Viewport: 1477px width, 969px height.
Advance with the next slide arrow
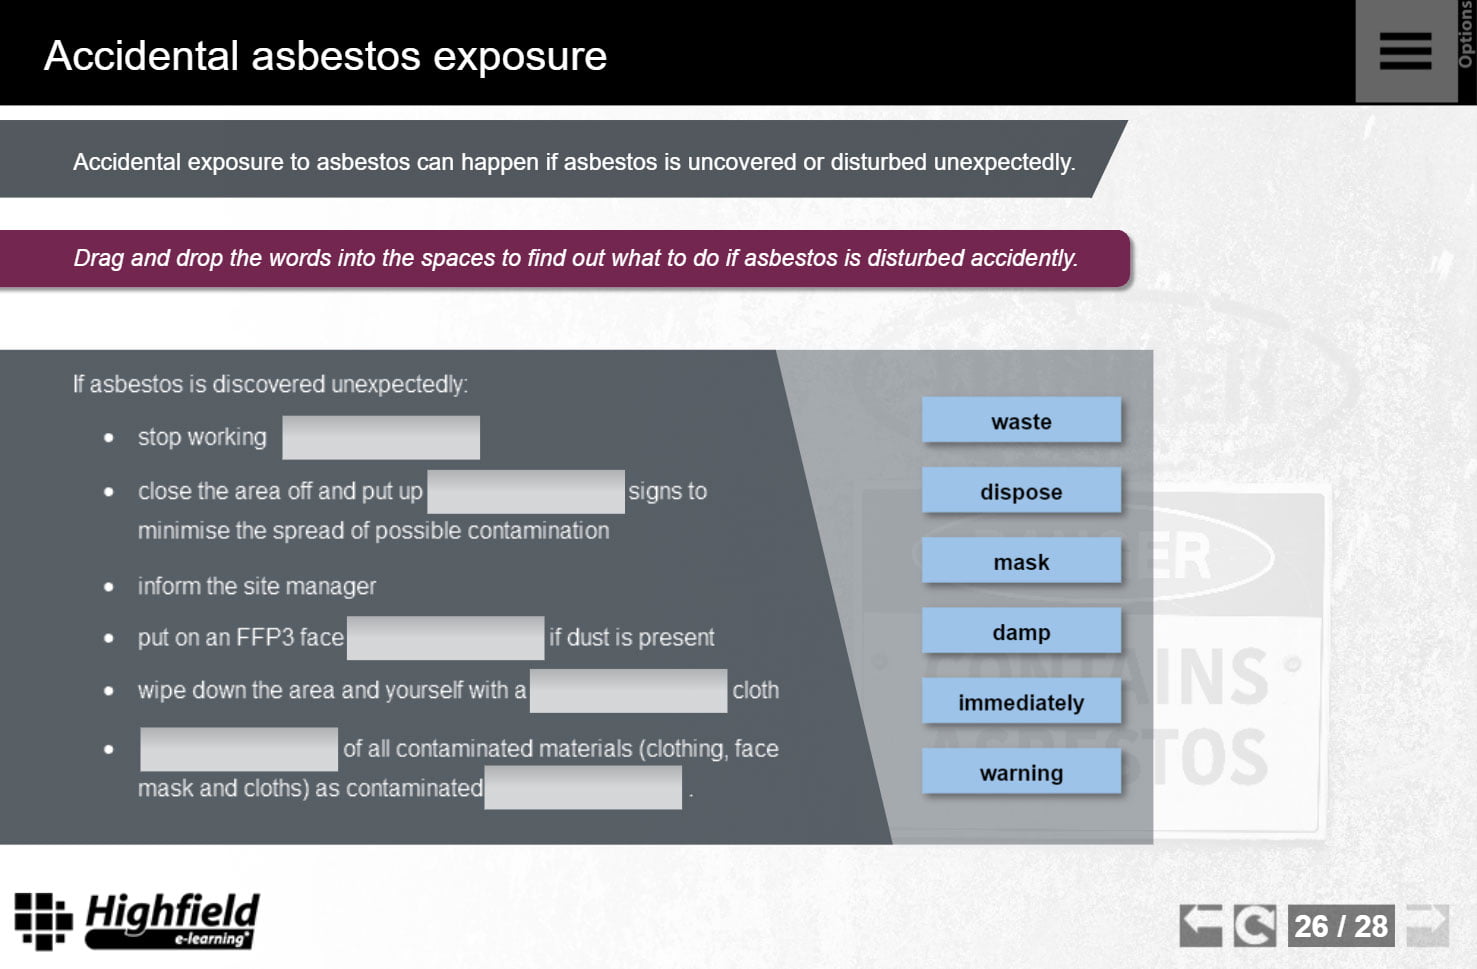click(1427, 925)
